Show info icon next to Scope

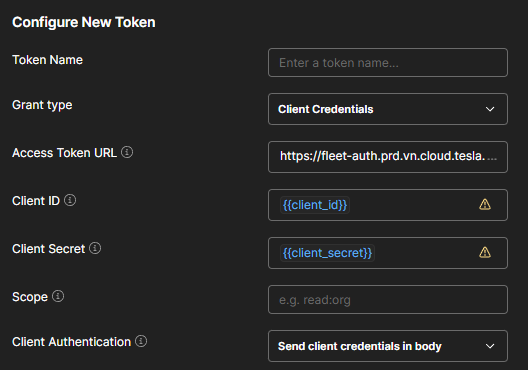[x=58, y=296]
